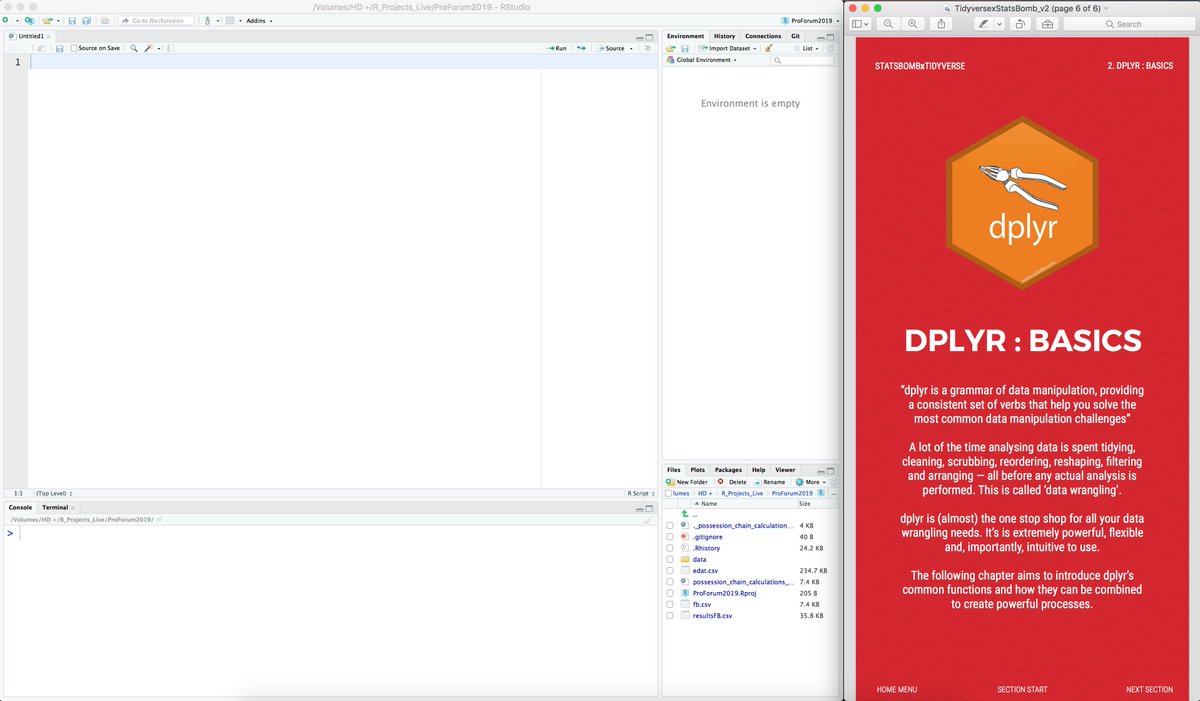Check the box next to the data folder
This screenshot has height=701, width=1200.
click(669, 559)
